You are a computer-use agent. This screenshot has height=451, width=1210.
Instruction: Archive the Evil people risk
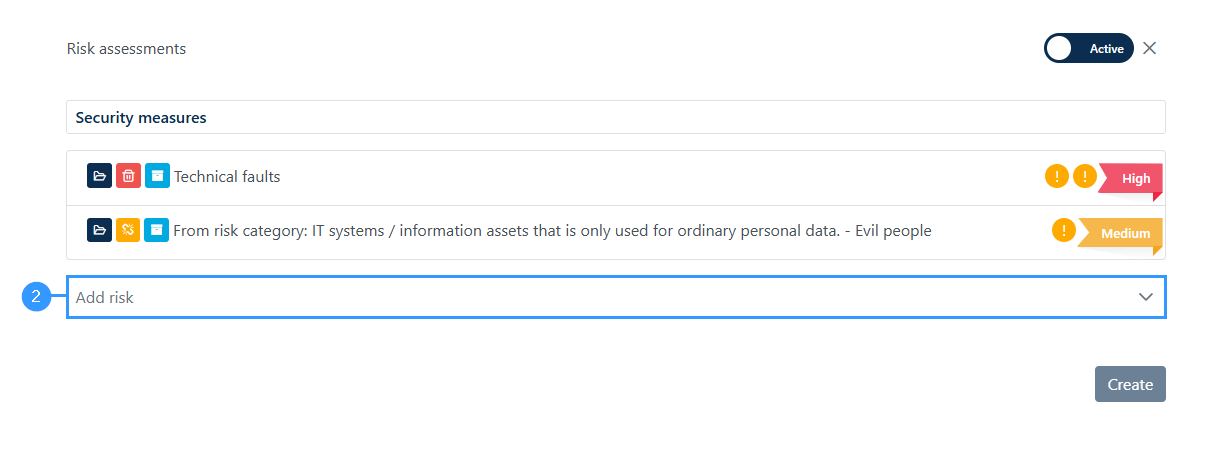pyautogui.click(x=156, y=231)
